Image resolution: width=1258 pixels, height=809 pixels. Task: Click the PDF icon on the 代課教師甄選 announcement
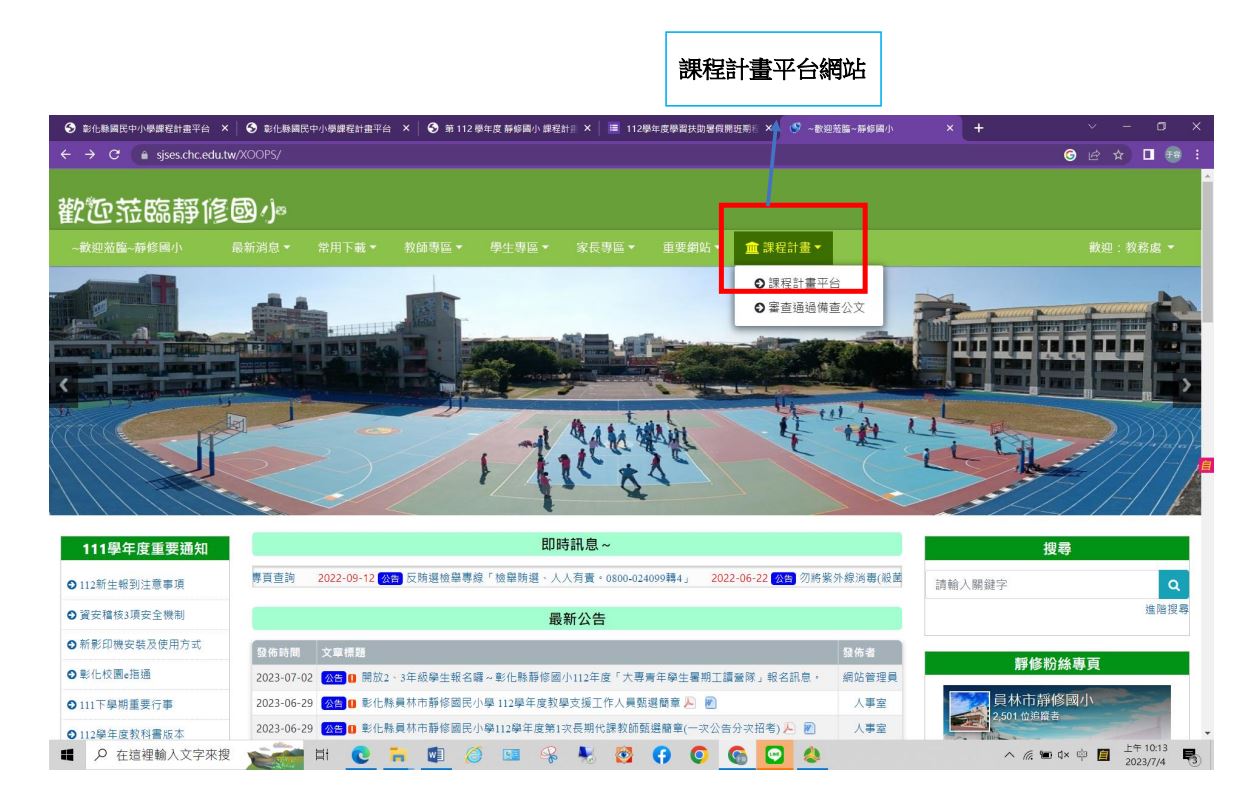pyautogui.click(x=791, y=727)
